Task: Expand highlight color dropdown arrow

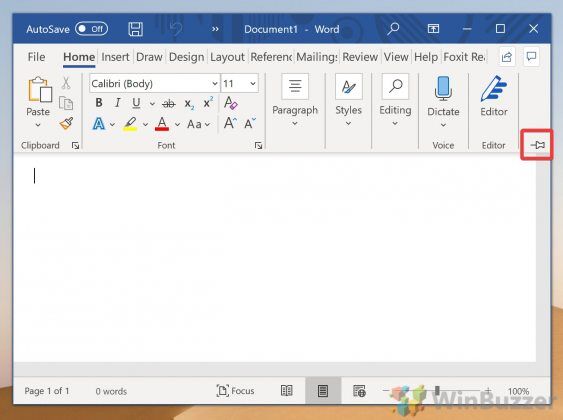Action: click(x=145, y=125)
